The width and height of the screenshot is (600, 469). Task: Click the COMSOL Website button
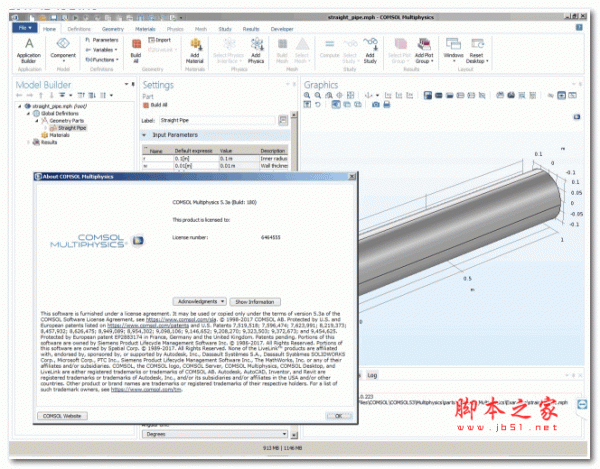(62, 416)
